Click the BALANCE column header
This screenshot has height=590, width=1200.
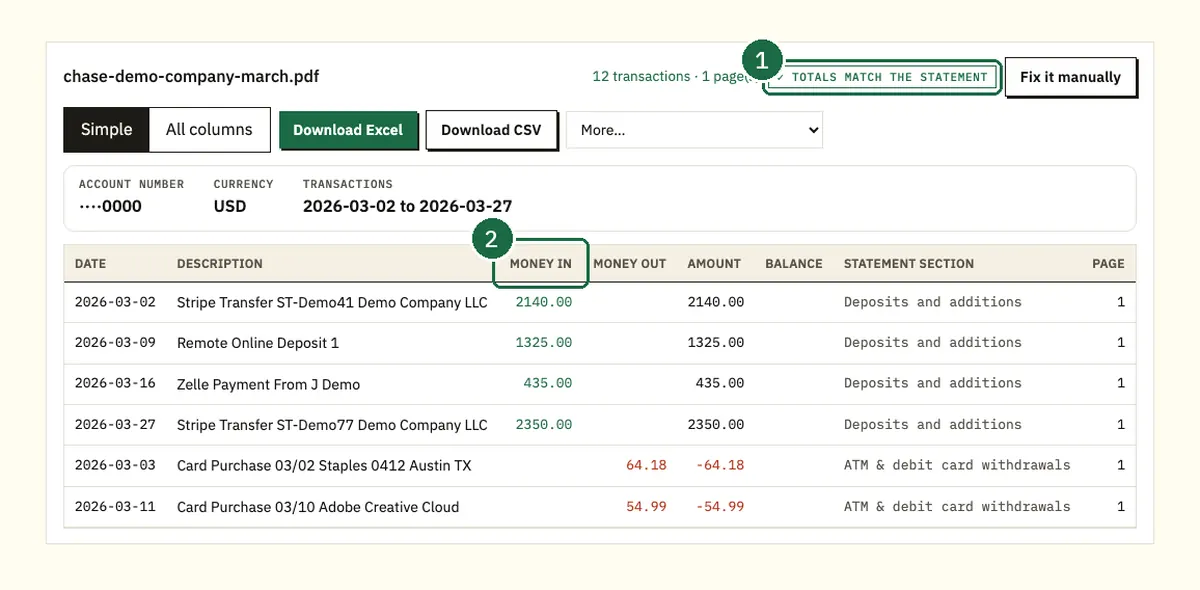tap(794, 264)
